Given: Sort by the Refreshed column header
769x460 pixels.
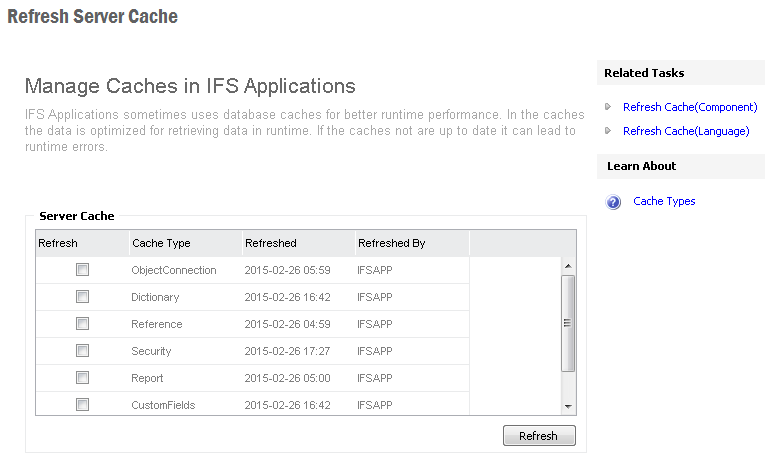Looking at the screenshot, I should (270, 243).
